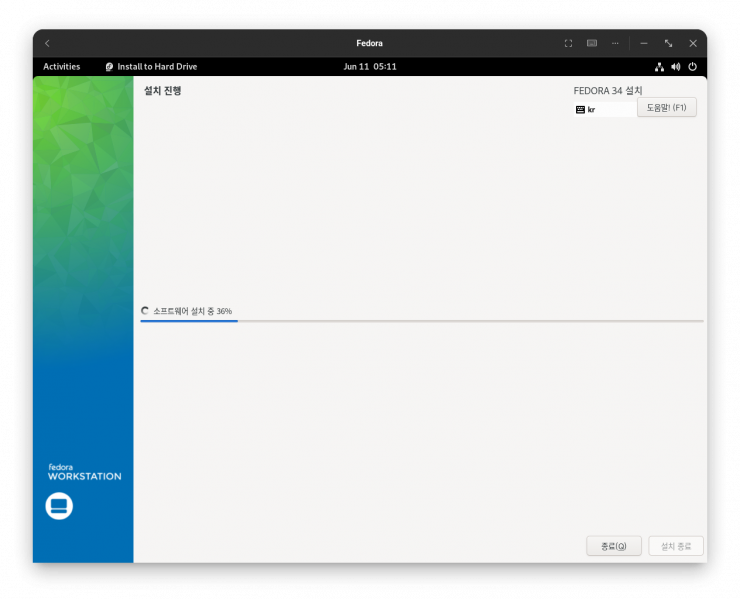Click the Fedora Workstation logo in sidebar
The height and width of the screenshot is (599, 740).
pyautogui.click(x=59, y=506)
